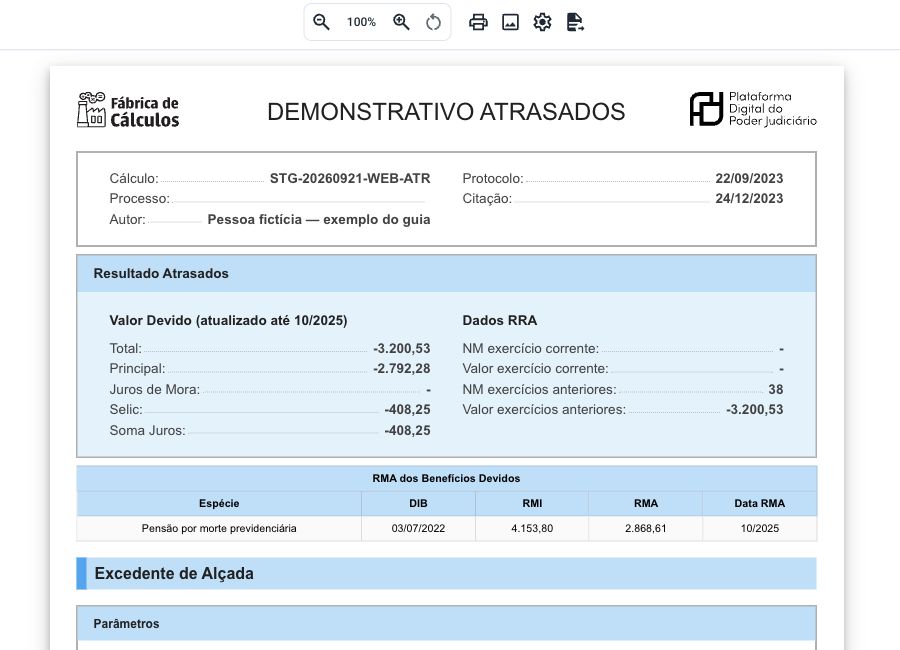Zoom in with the magnifier plus icon

click(401, 22)
